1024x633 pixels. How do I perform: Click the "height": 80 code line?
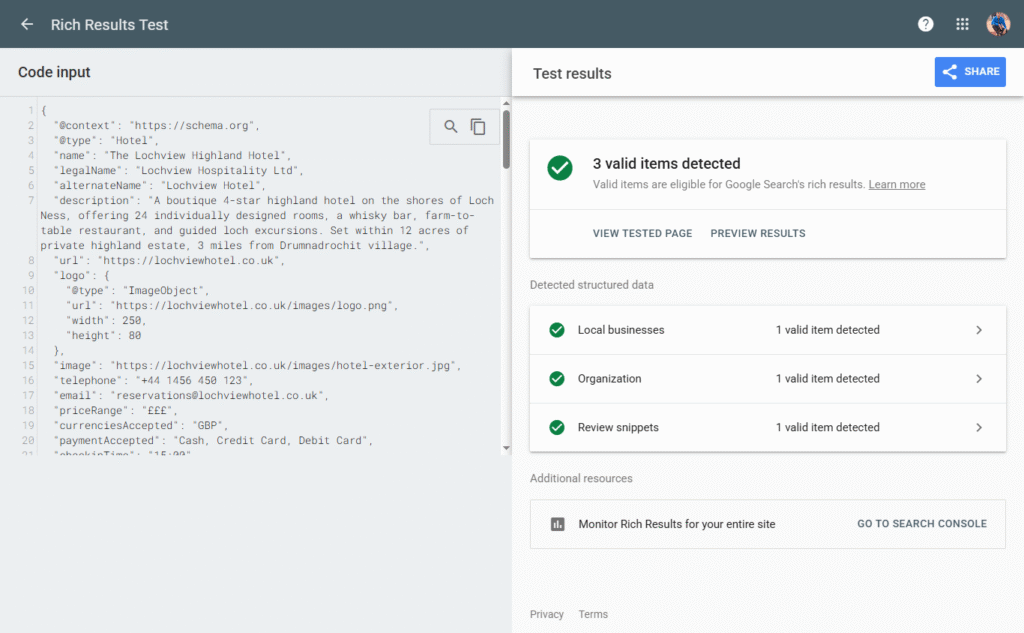[x=103, y=335]
